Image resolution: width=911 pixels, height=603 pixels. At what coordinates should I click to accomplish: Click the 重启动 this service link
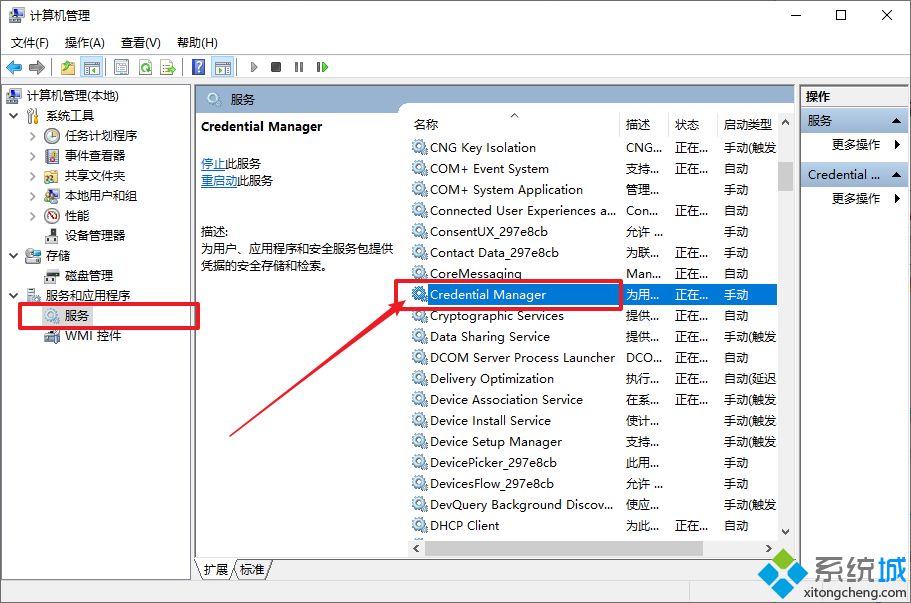[x=218, y=181]
